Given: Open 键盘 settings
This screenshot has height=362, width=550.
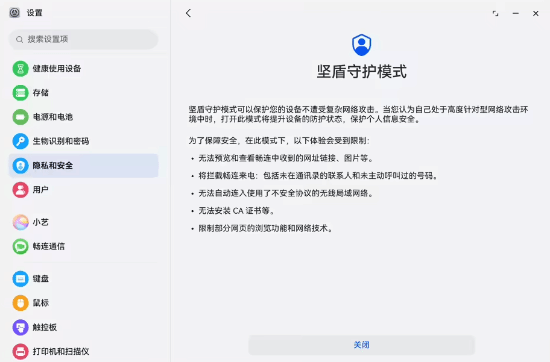Looking at the screenshot, I should coord(83,279).
